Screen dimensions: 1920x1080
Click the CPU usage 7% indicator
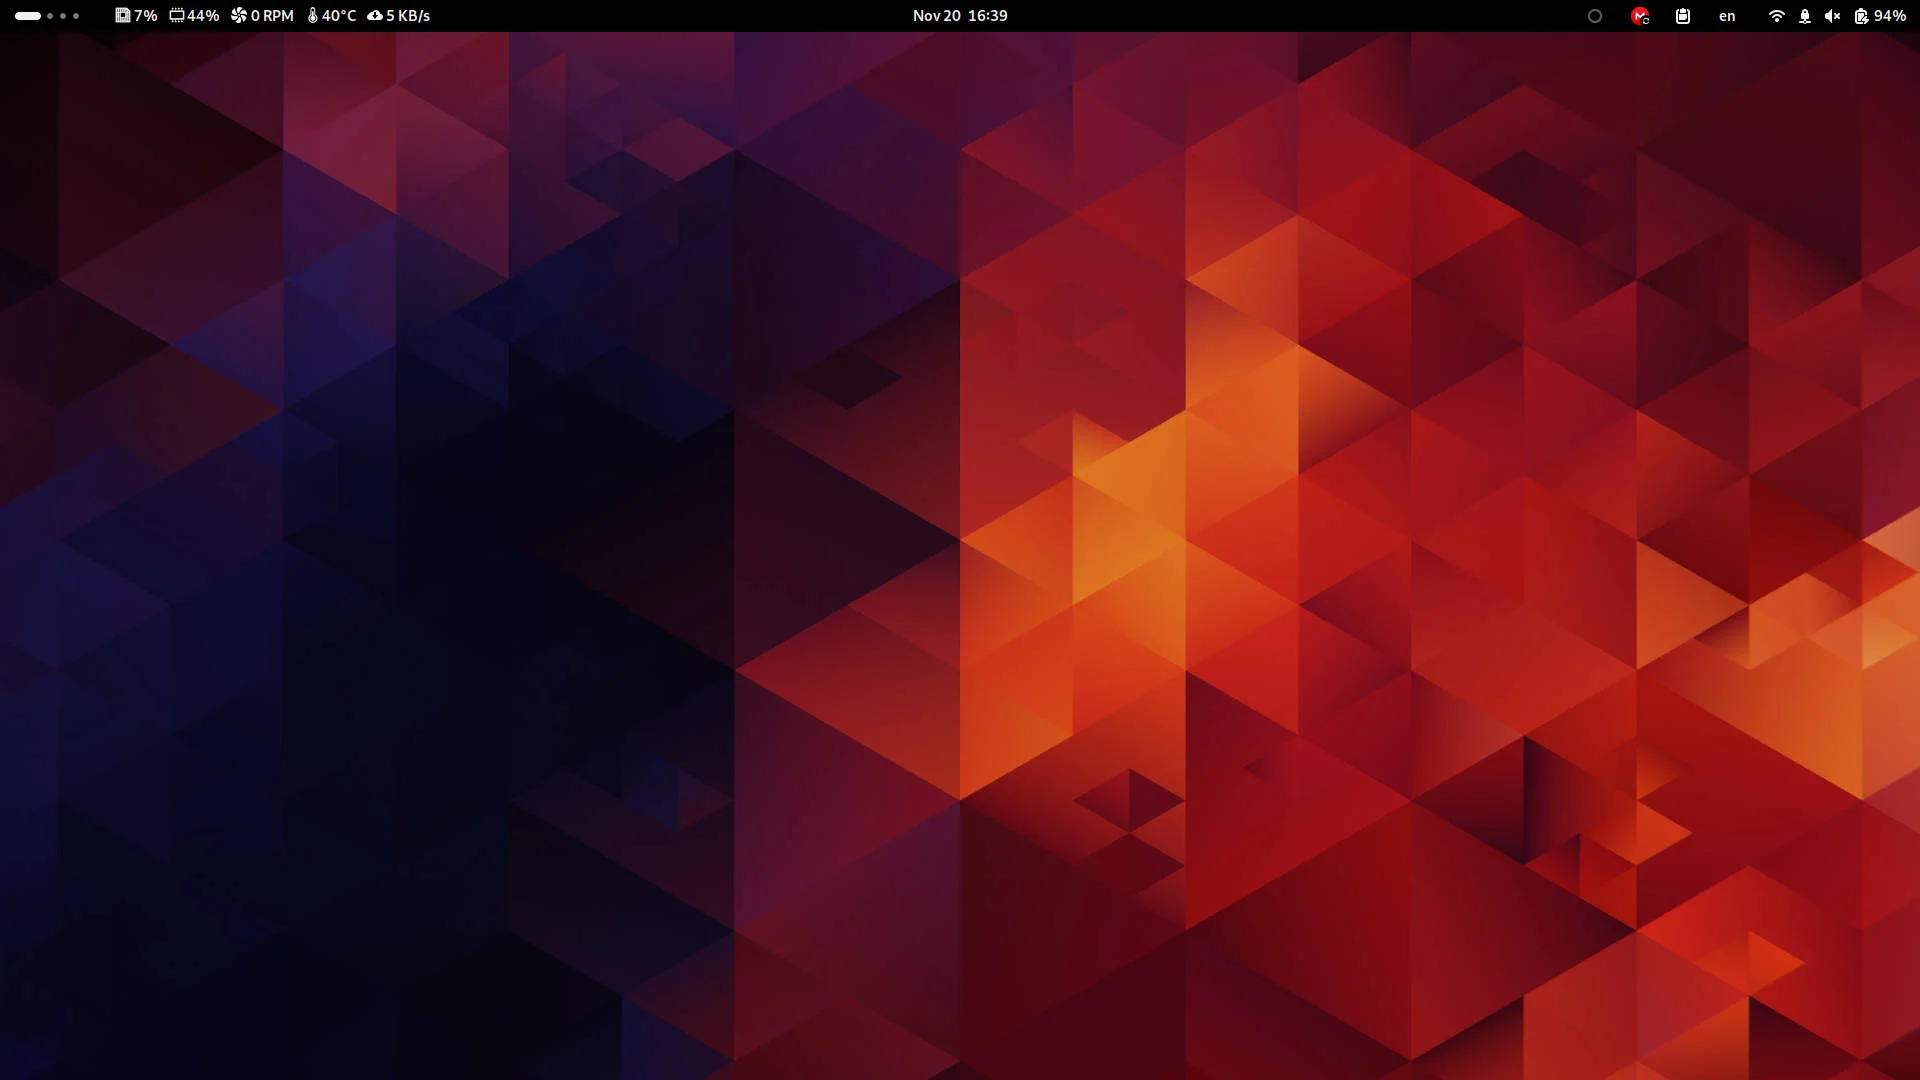(x=136, y=16)
